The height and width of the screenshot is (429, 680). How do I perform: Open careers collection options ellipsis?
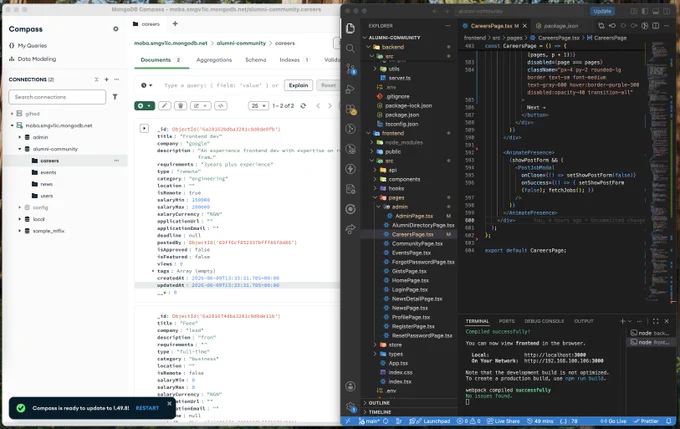116,160
